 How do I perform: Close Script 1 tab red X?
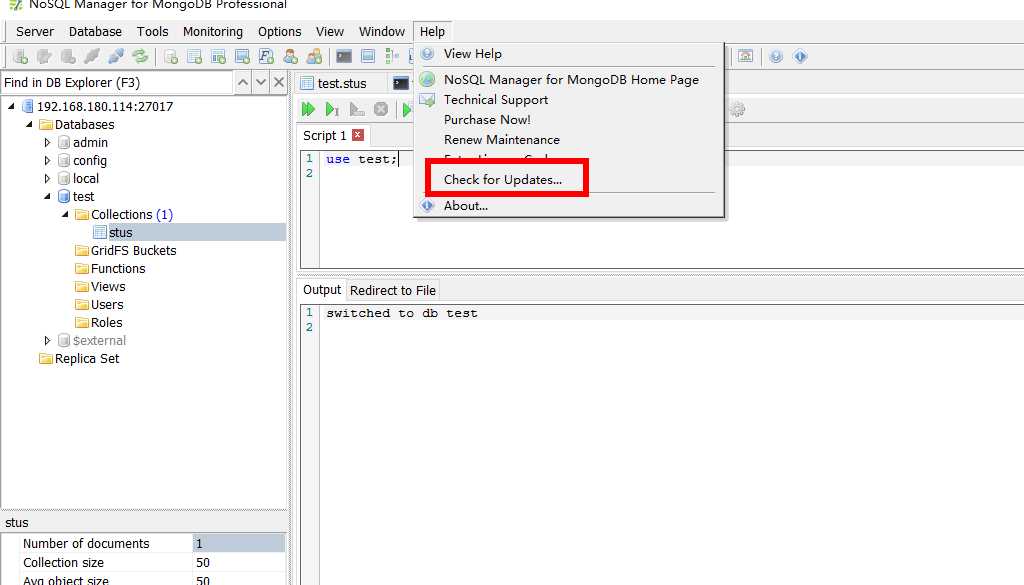[358, 135]
